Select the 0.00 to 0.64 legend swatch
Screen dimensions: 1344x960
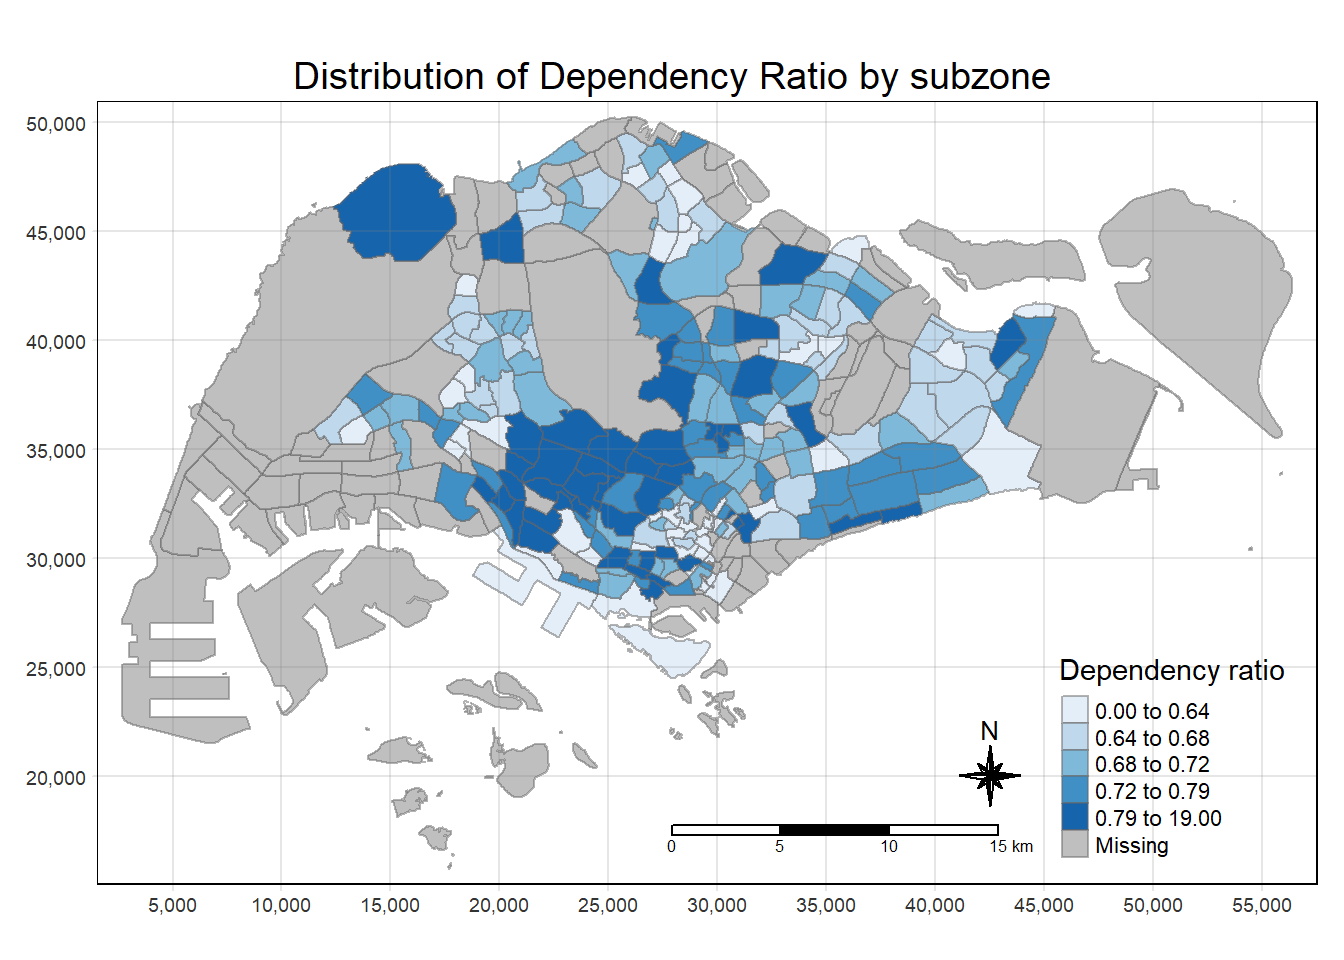pos(1074,710)
